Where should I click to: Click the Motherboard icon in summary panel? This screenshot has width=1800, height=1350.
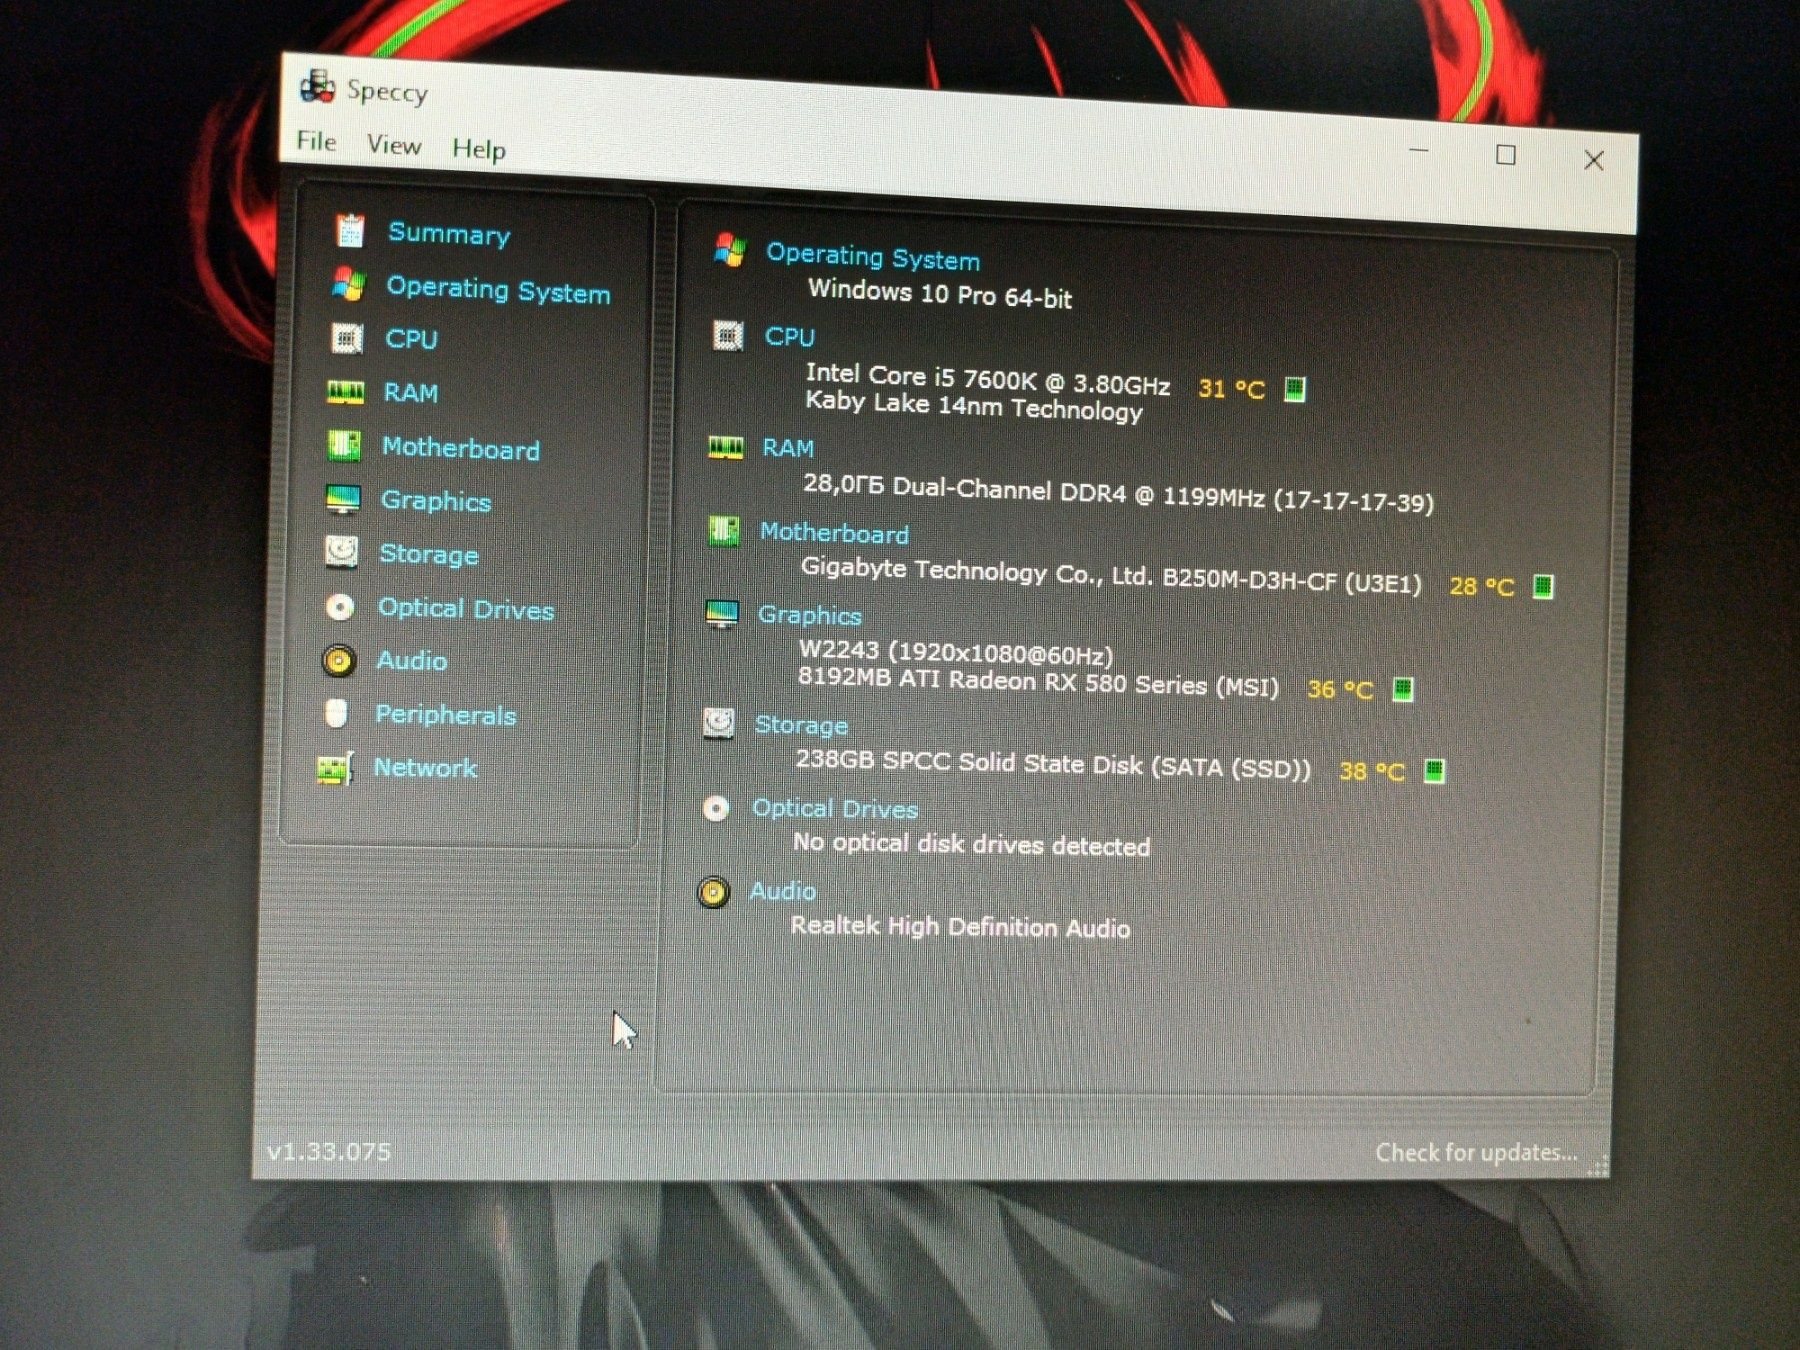coord(724,530)
